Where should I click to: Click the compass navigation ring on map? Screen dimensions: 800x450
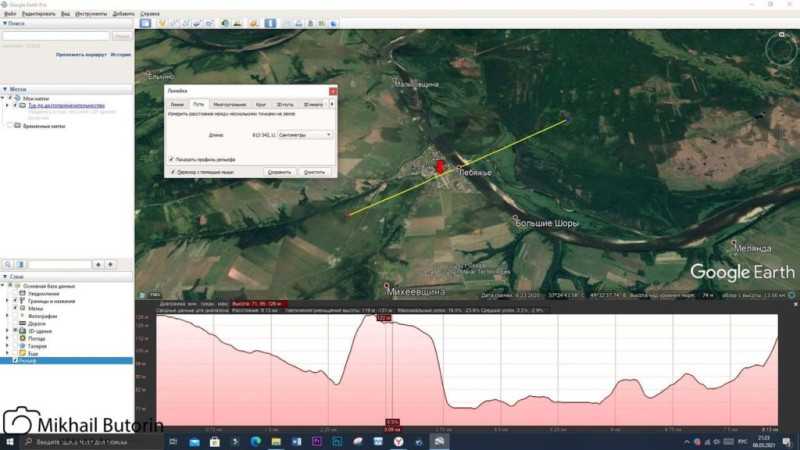(x=781, y=49)
